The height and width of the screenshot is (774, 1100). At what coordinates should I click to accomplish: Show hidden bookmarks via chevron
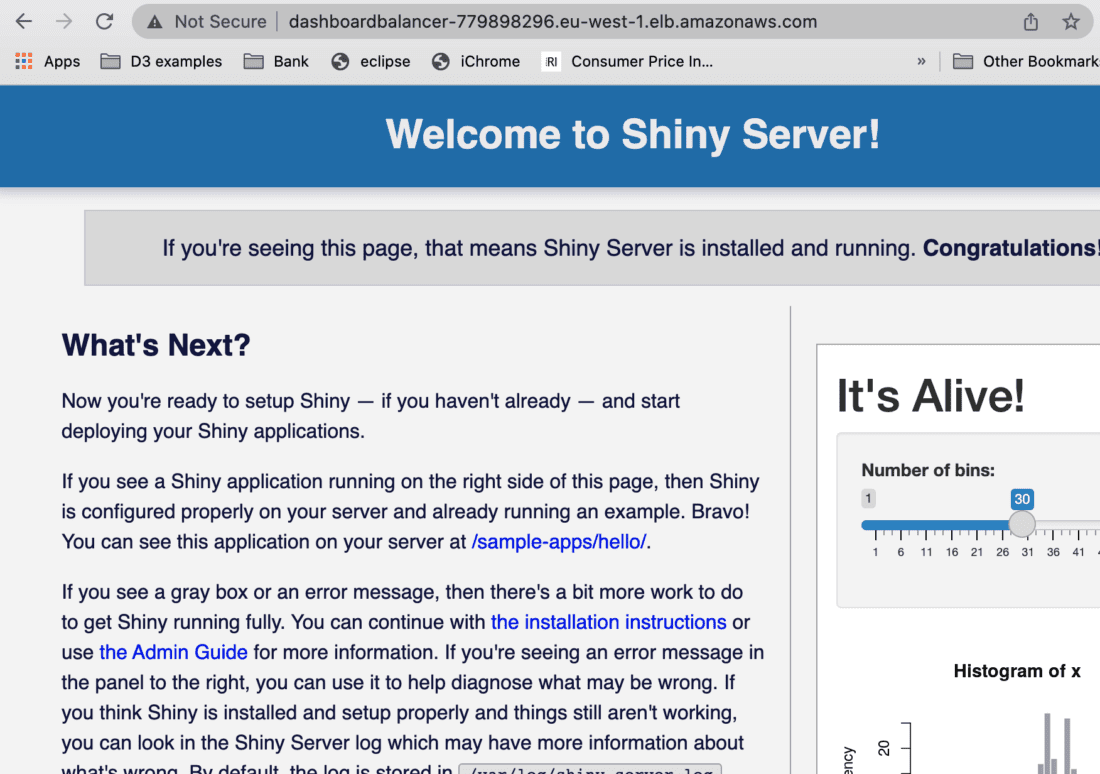[x=921, y=61]
